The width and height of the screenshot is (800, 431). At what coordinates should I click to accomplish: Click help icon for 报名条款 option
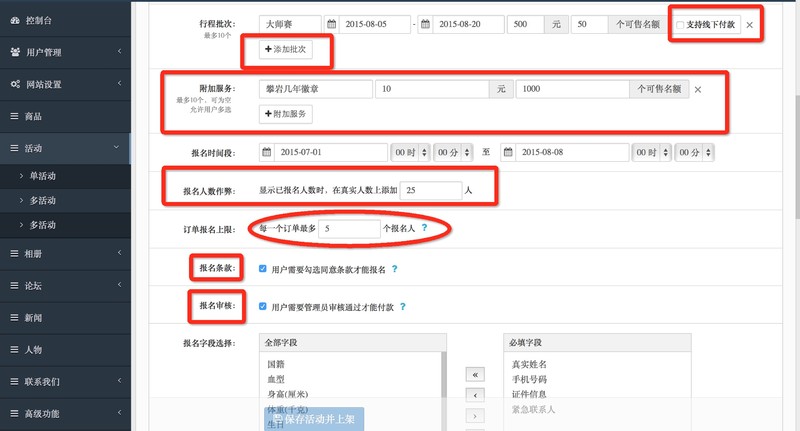[x=394, y=269]
